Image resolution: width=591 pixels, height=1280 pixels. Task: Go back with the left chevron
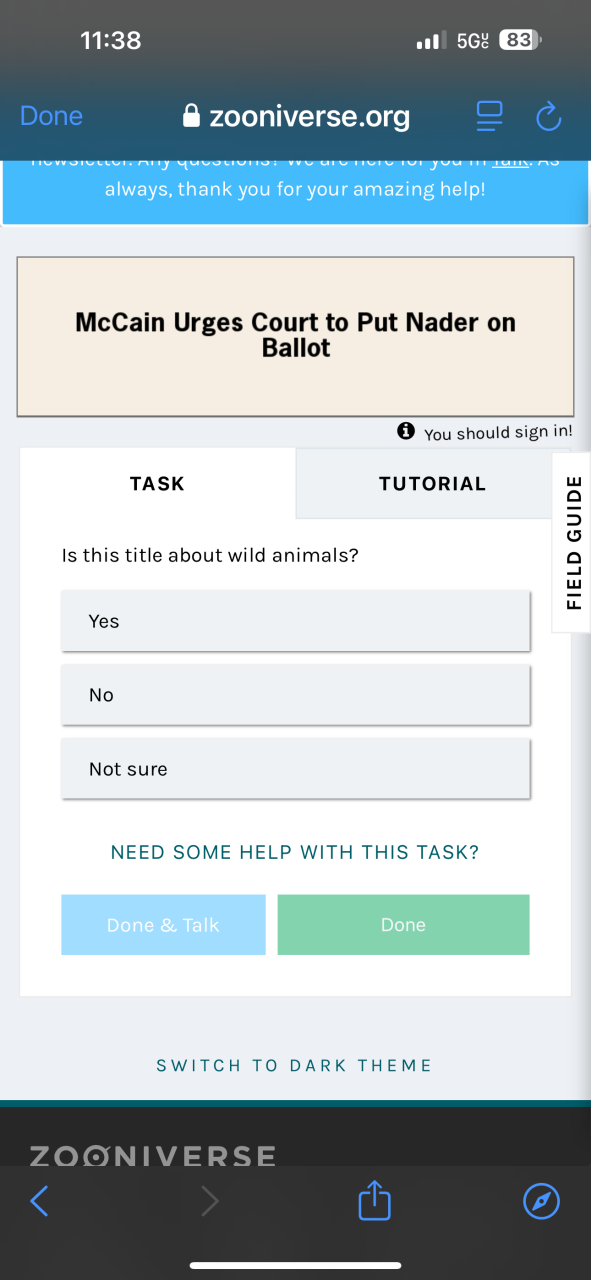click(39, 1201)
